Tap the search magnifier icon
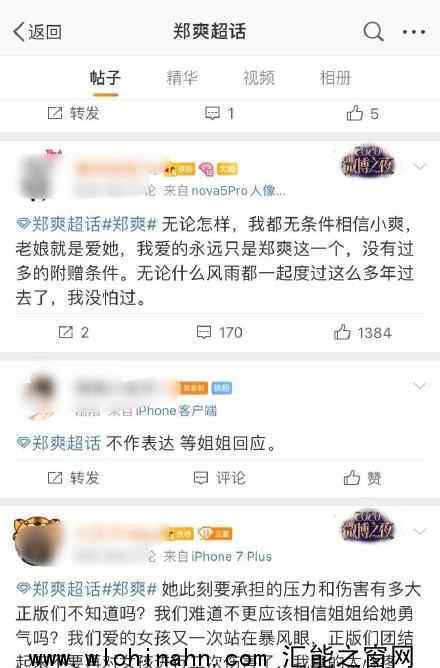This screenshot has height=668, width=440. click(373, 32)
